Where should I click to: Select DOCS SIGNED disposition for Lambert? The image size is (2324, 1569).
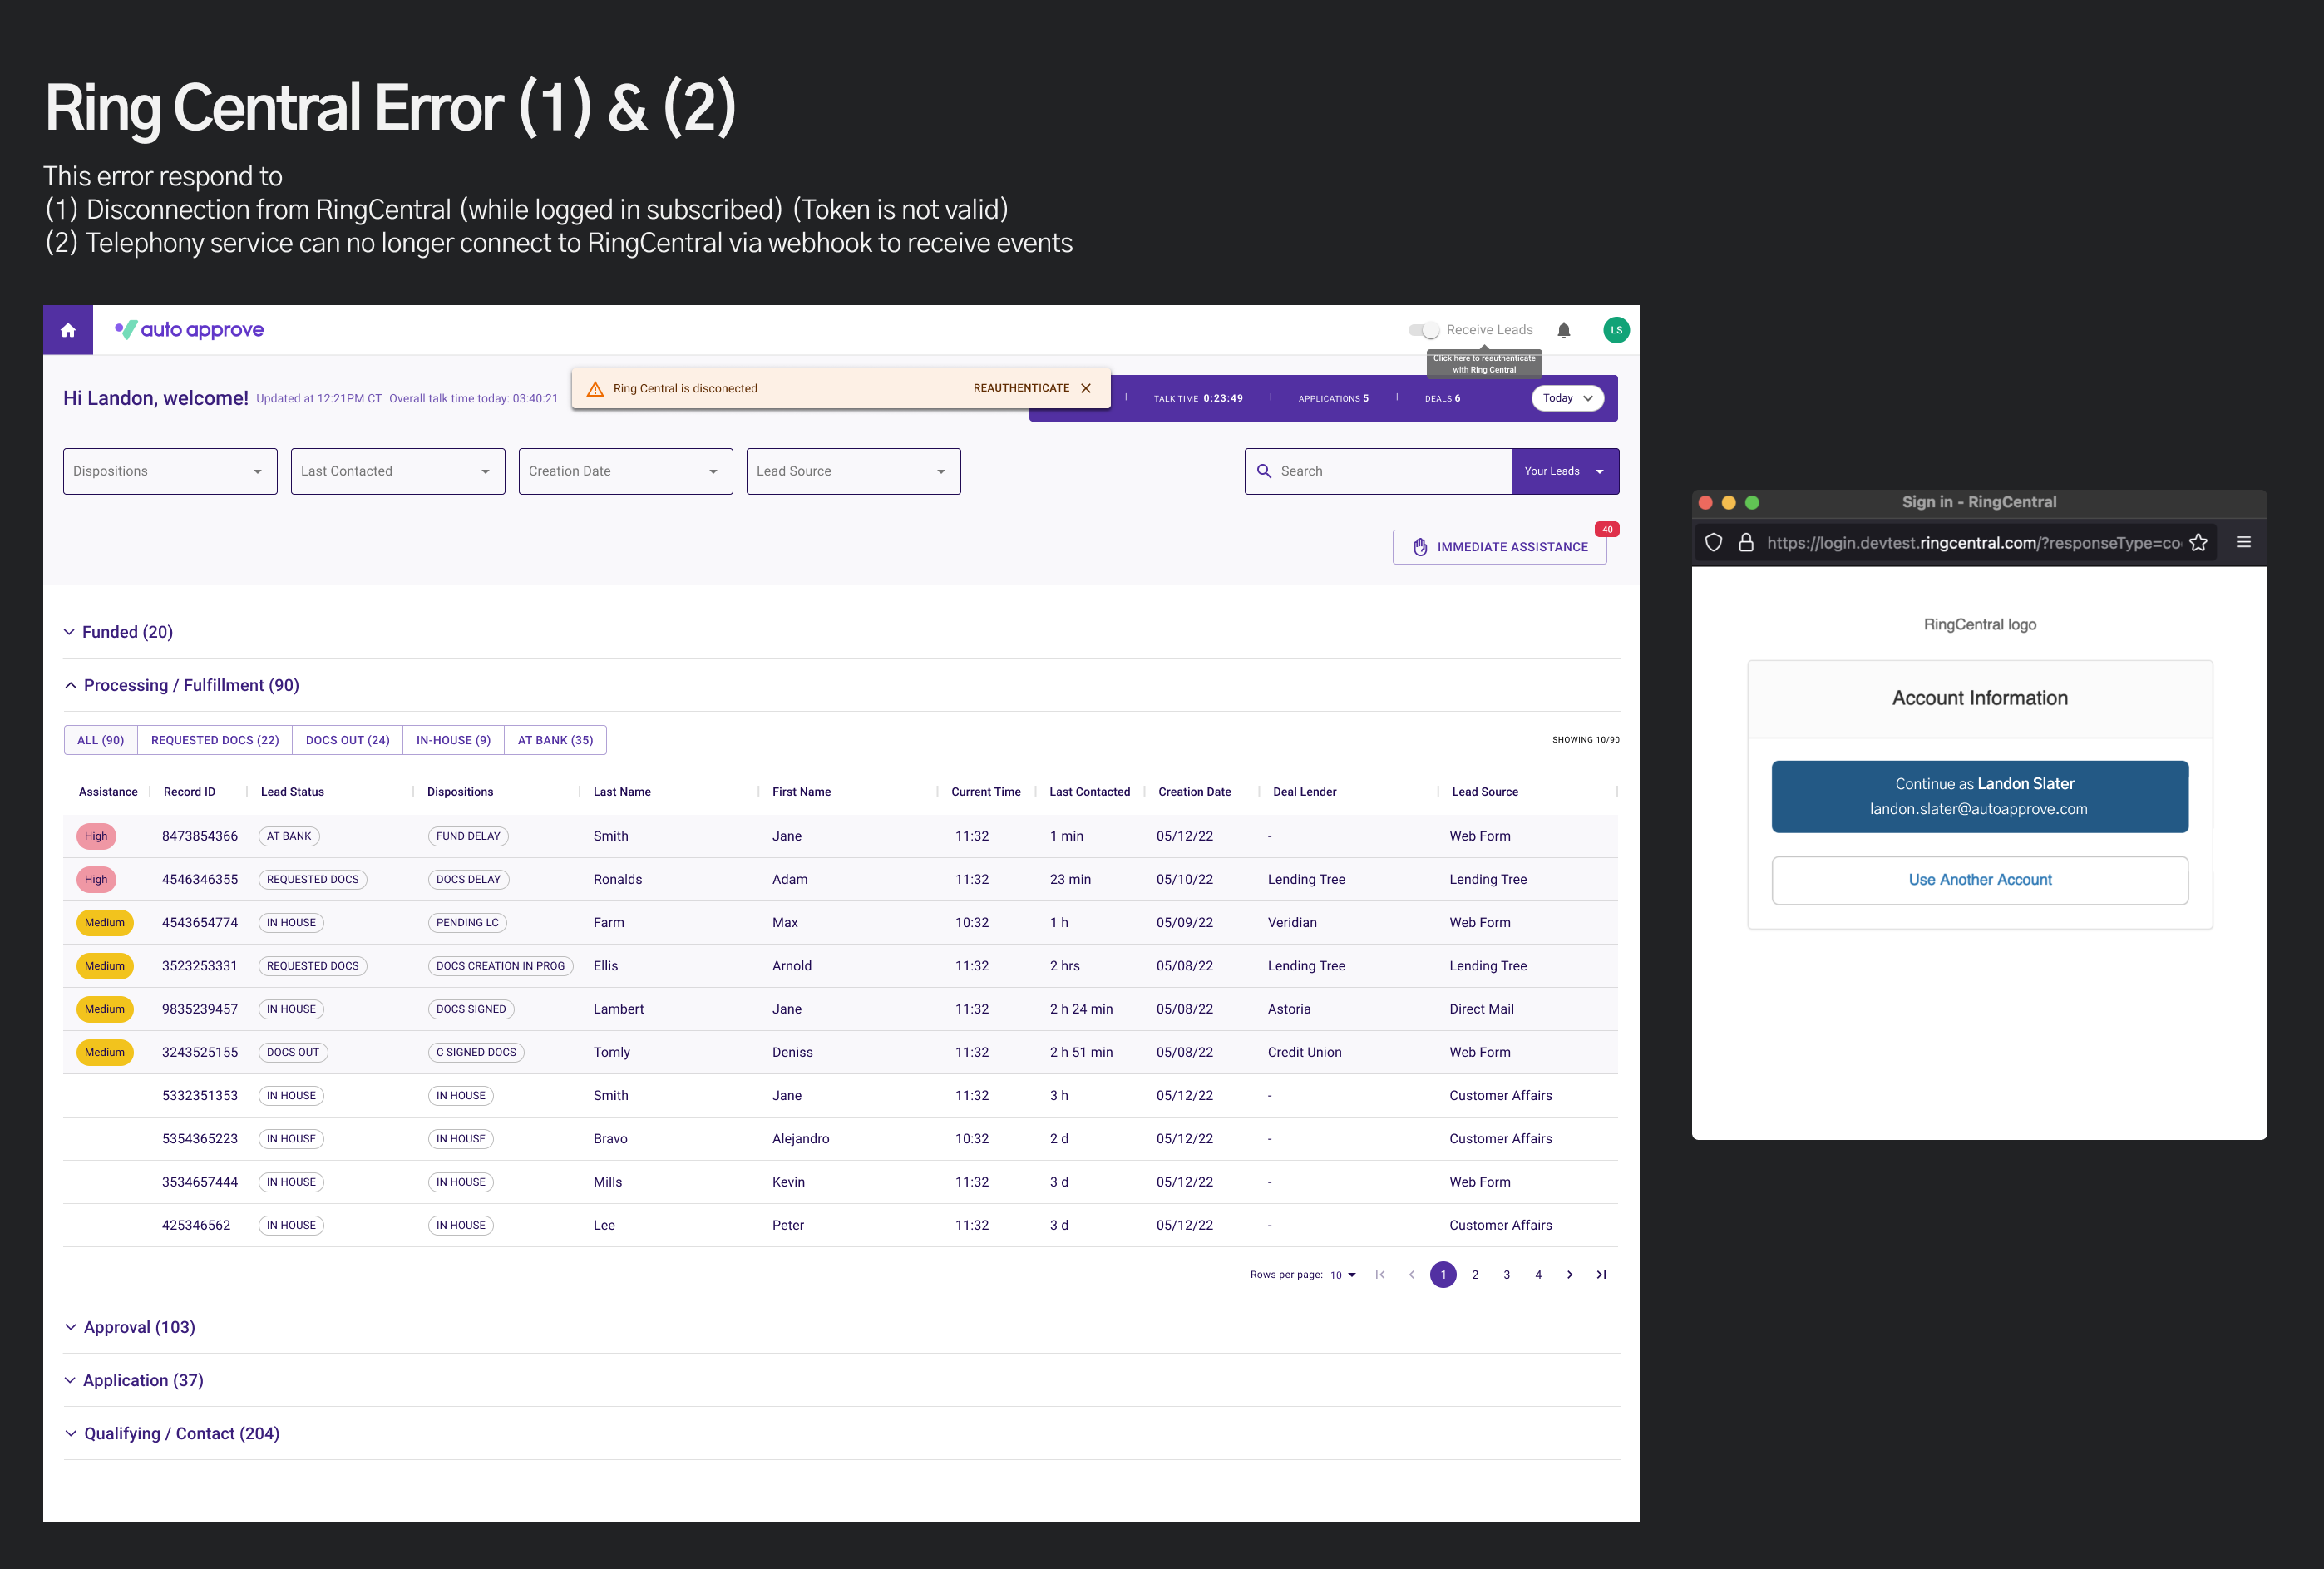pos(471,1009)
